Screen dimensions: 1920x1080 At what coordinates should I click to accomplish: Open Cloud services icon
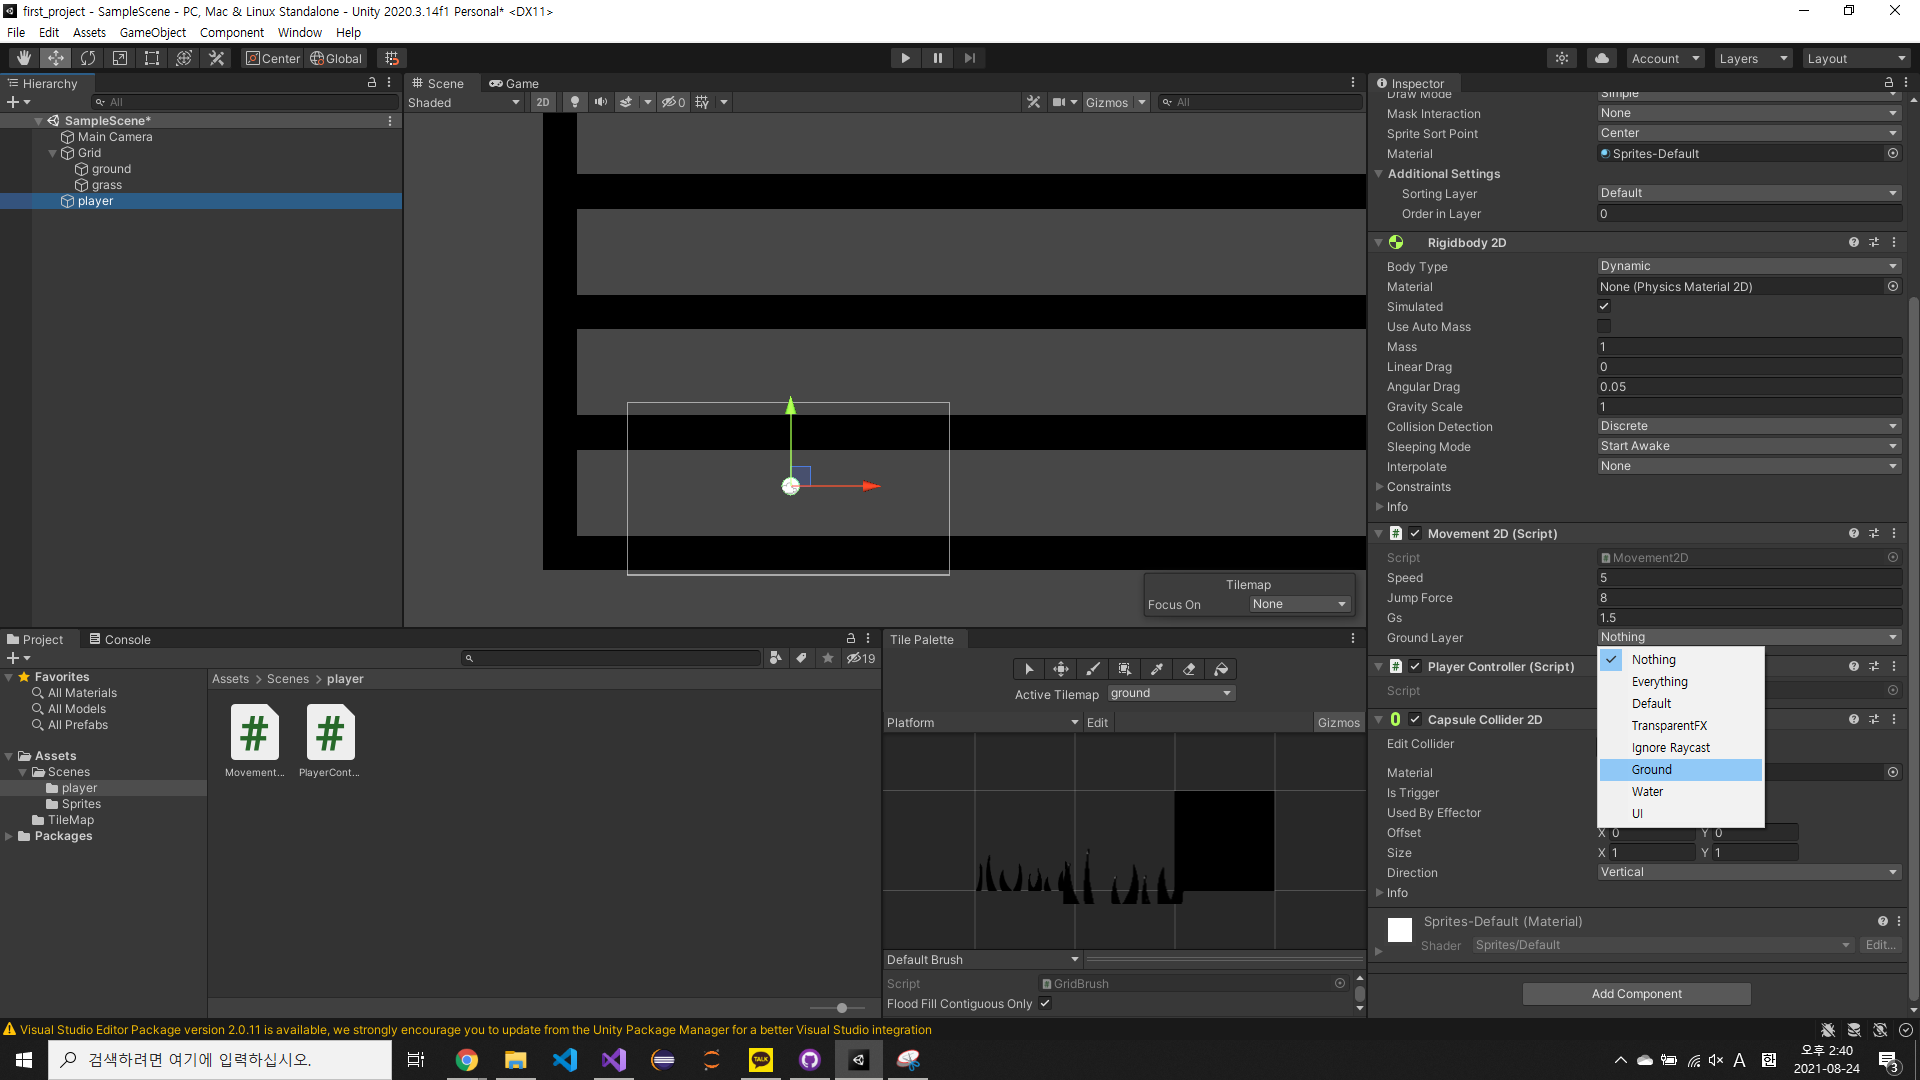[x=1602, y=58]
